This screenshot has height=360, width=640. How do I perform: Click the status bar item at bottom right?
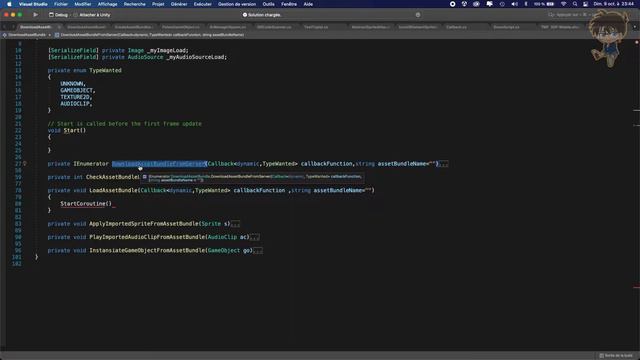[616, 356]
